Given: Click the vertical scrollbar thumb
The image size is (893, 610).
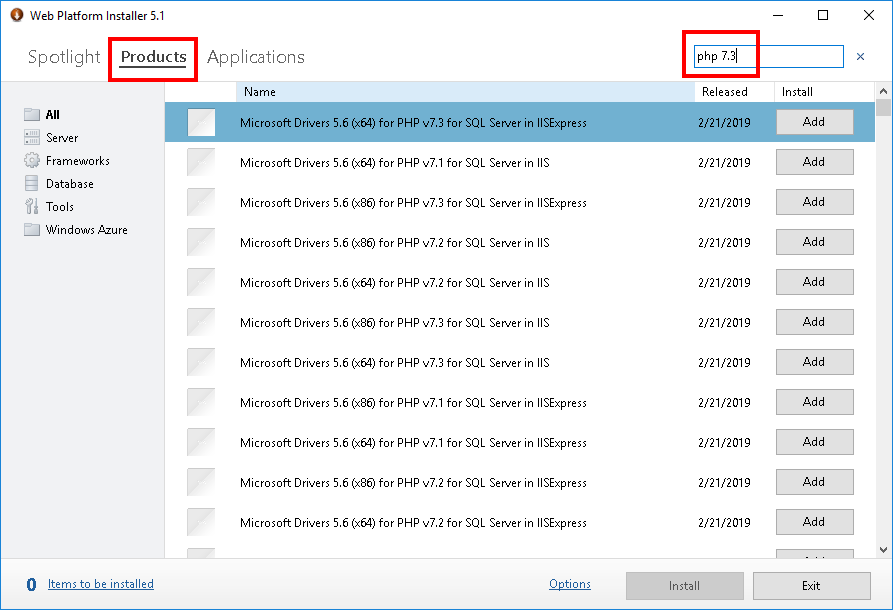Looking at the screenshot, I should (883, 108).
